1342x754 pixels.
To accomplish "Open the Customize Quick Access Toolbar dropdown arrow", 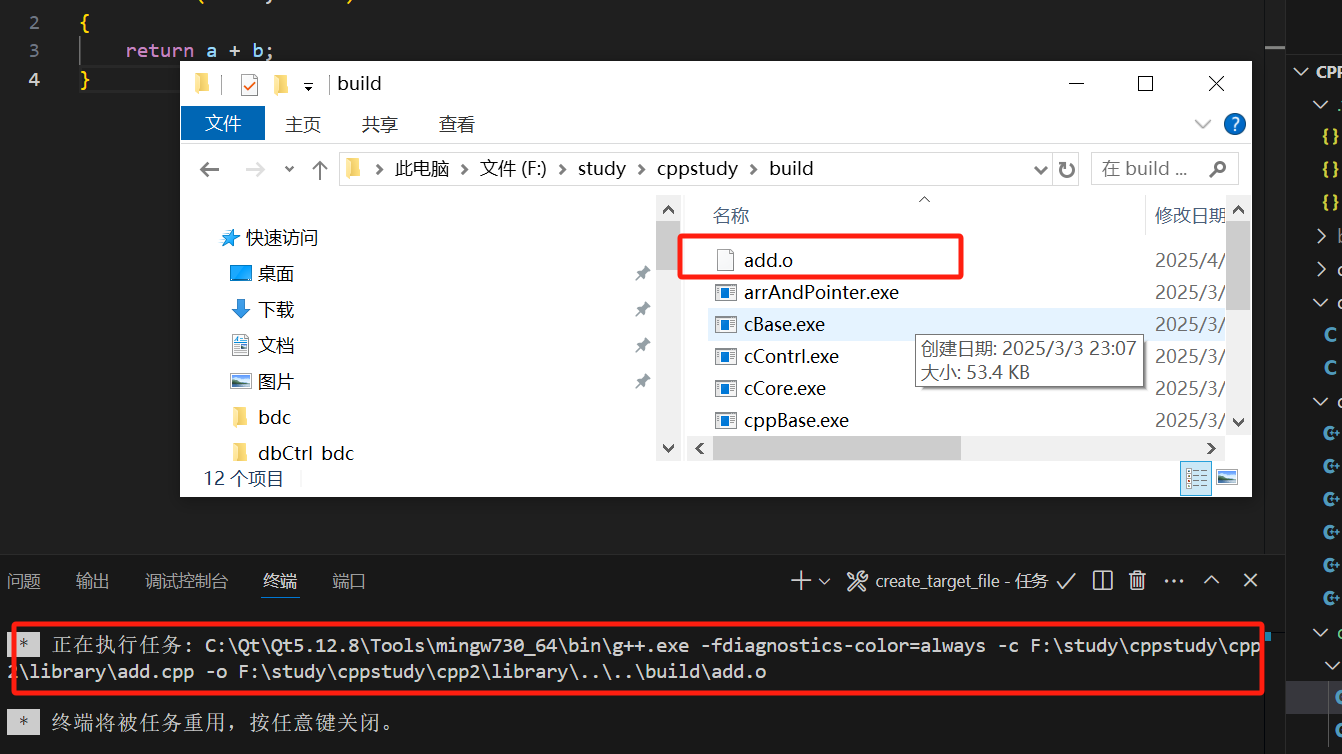I will [308, 87].
